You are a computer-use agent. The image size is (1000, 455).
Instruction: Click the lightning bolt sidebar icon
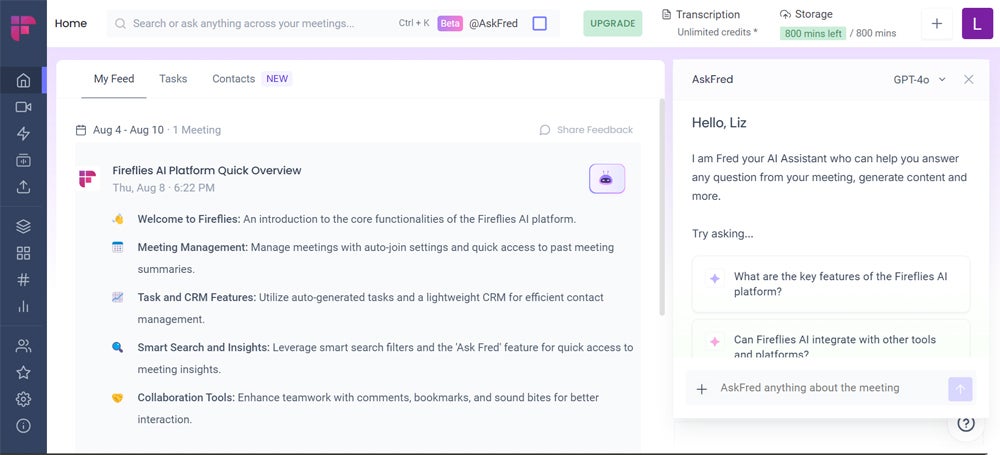23,134
